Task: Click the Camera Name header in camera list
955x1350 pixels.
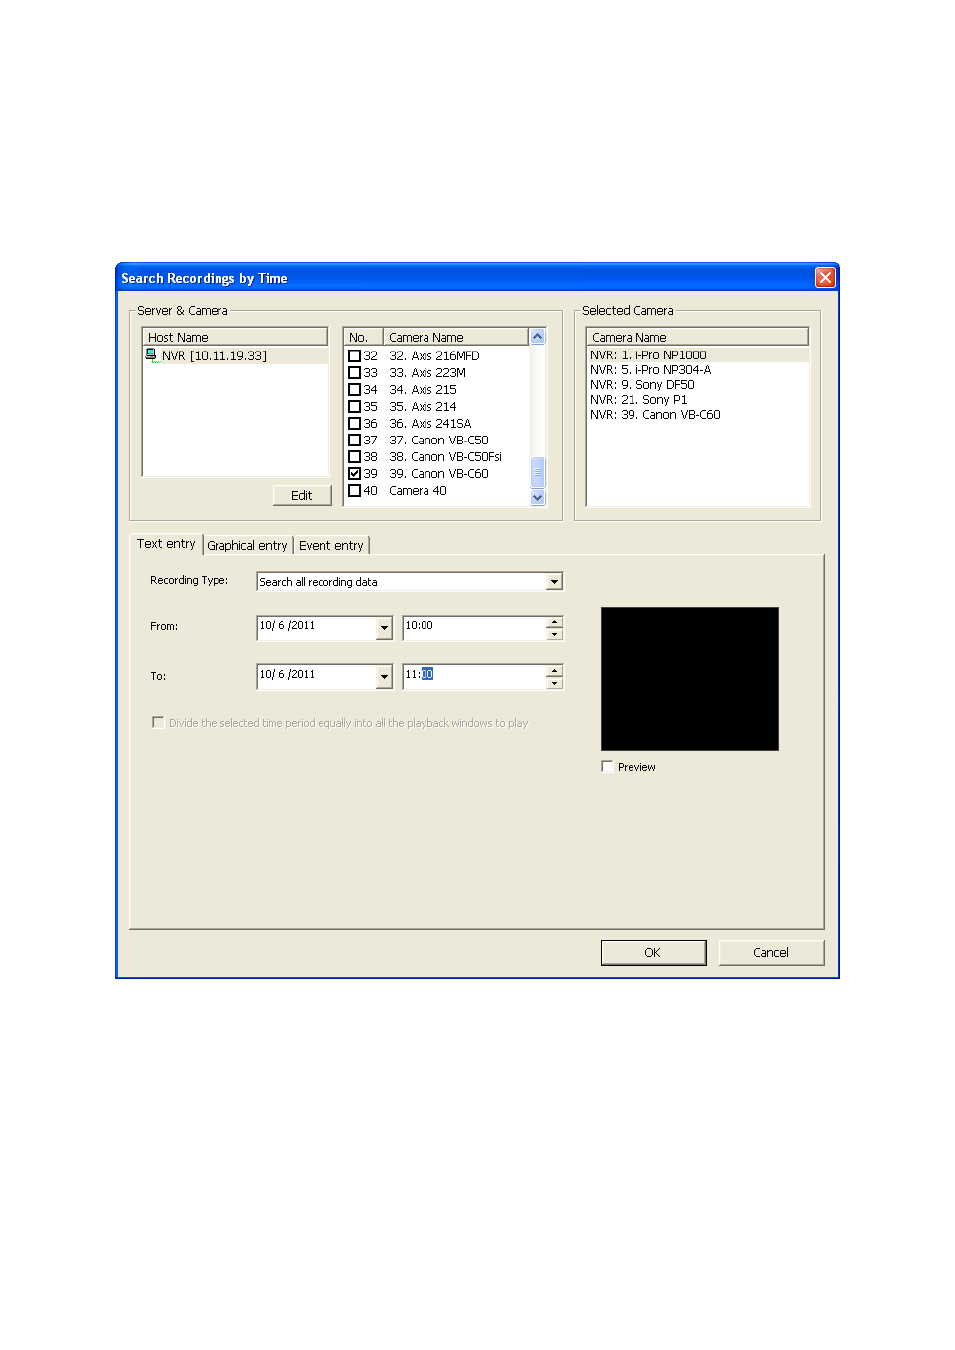Action: click(456, 337)
